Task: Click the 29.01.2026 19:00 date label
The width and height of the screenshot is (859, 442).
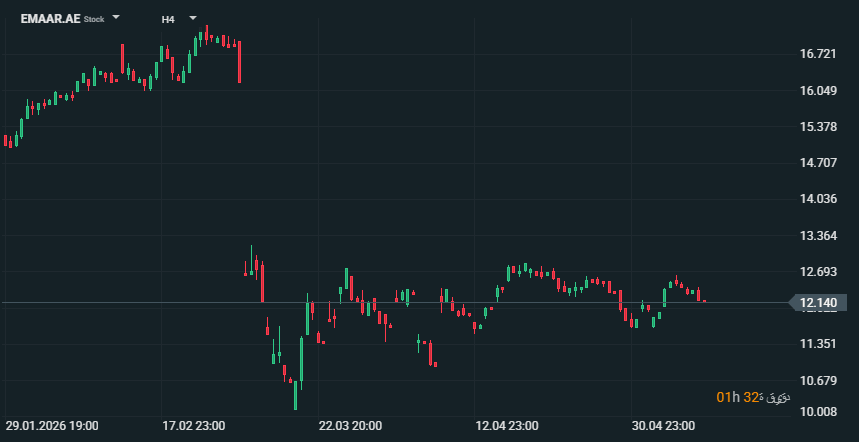Action: click(52, 426)
